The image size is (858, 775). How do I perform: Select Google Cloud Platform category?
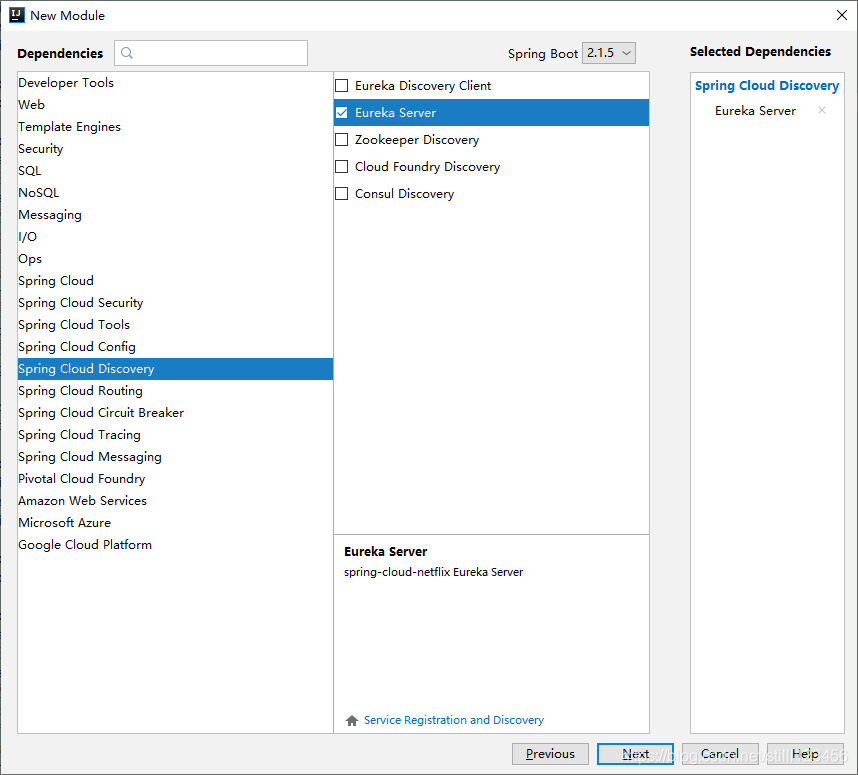coord(175,545)
